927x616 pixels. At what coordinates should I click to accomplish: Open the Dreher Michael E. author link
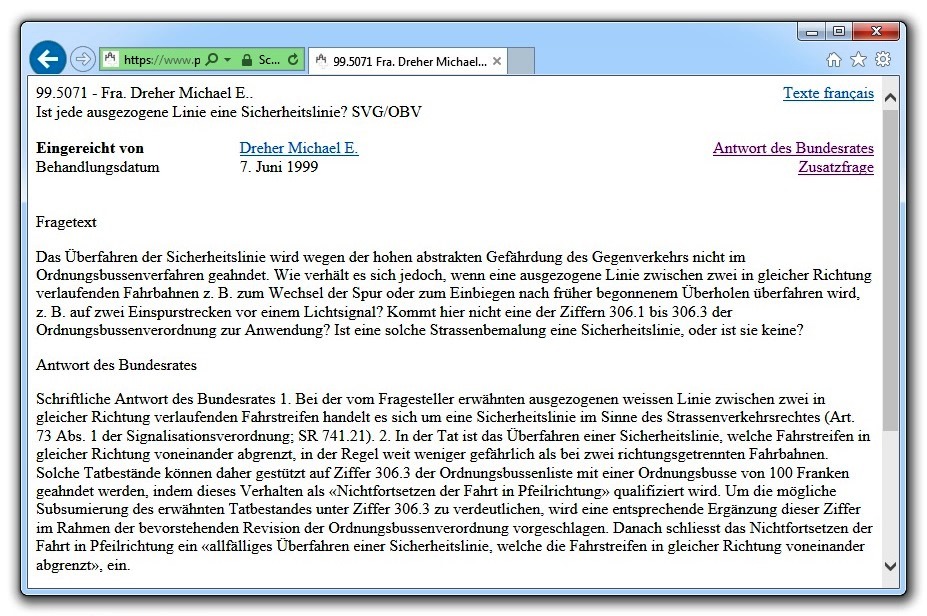[299, 148]
